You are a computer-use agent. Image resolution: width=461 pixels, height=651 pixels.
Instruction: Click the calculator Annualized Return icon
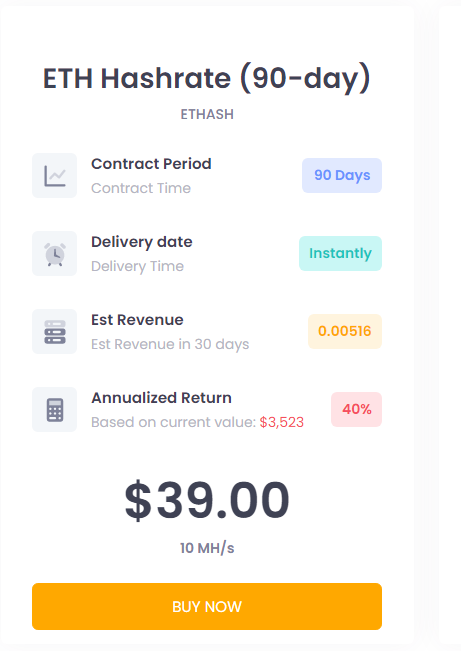(x=54, y=410)
